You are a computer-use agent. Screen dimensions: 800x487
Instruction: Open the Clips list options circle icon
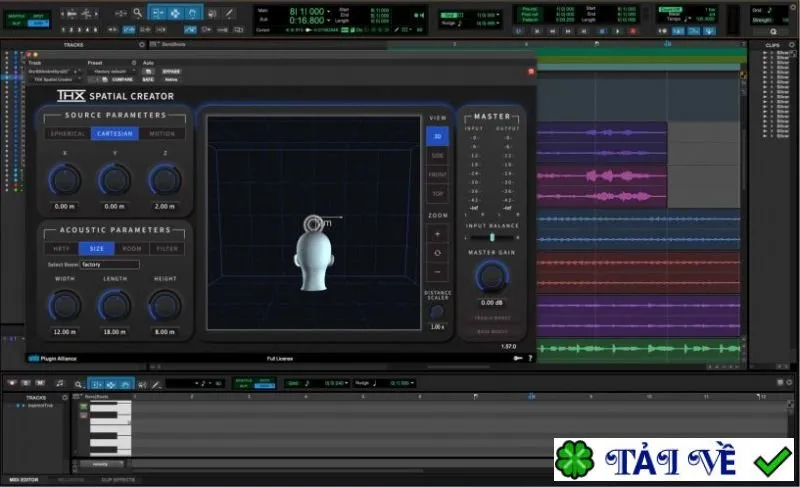792,45
